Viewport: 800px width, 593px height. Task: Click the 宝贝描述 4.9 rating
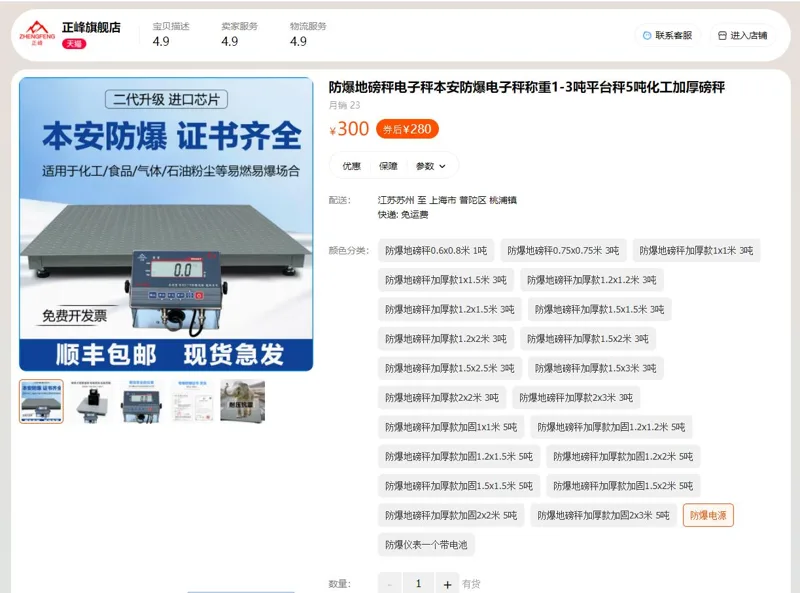tap(171, 34)
